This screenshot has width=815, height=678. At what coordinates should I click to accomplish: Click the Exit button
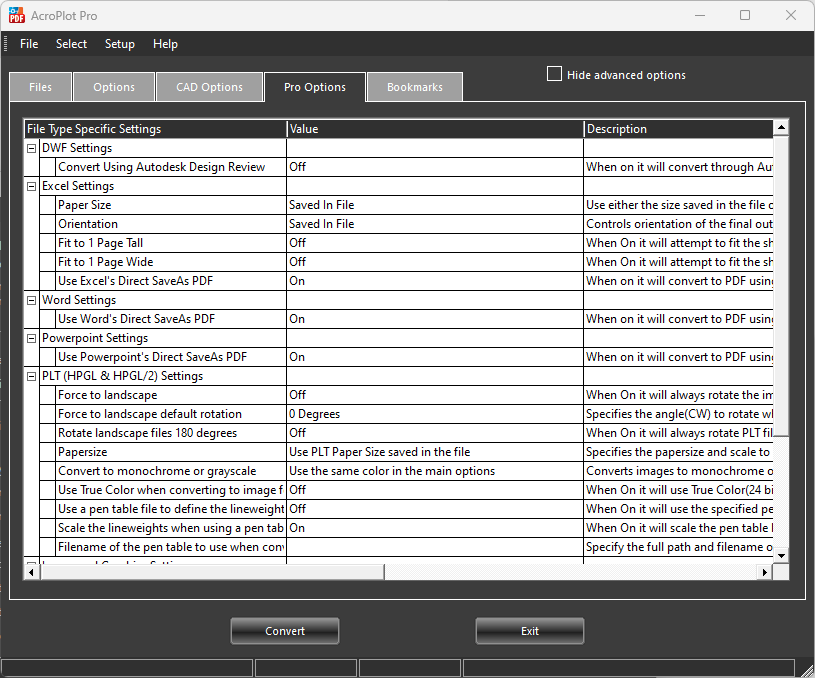(x=530, y=631)
